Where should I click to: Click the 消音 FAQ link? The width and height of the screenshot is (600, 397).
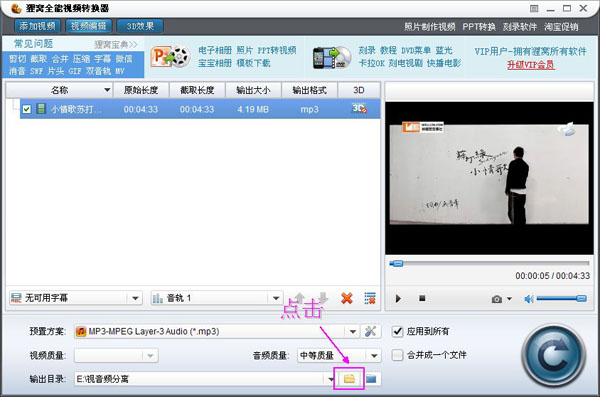coord(17,71)
